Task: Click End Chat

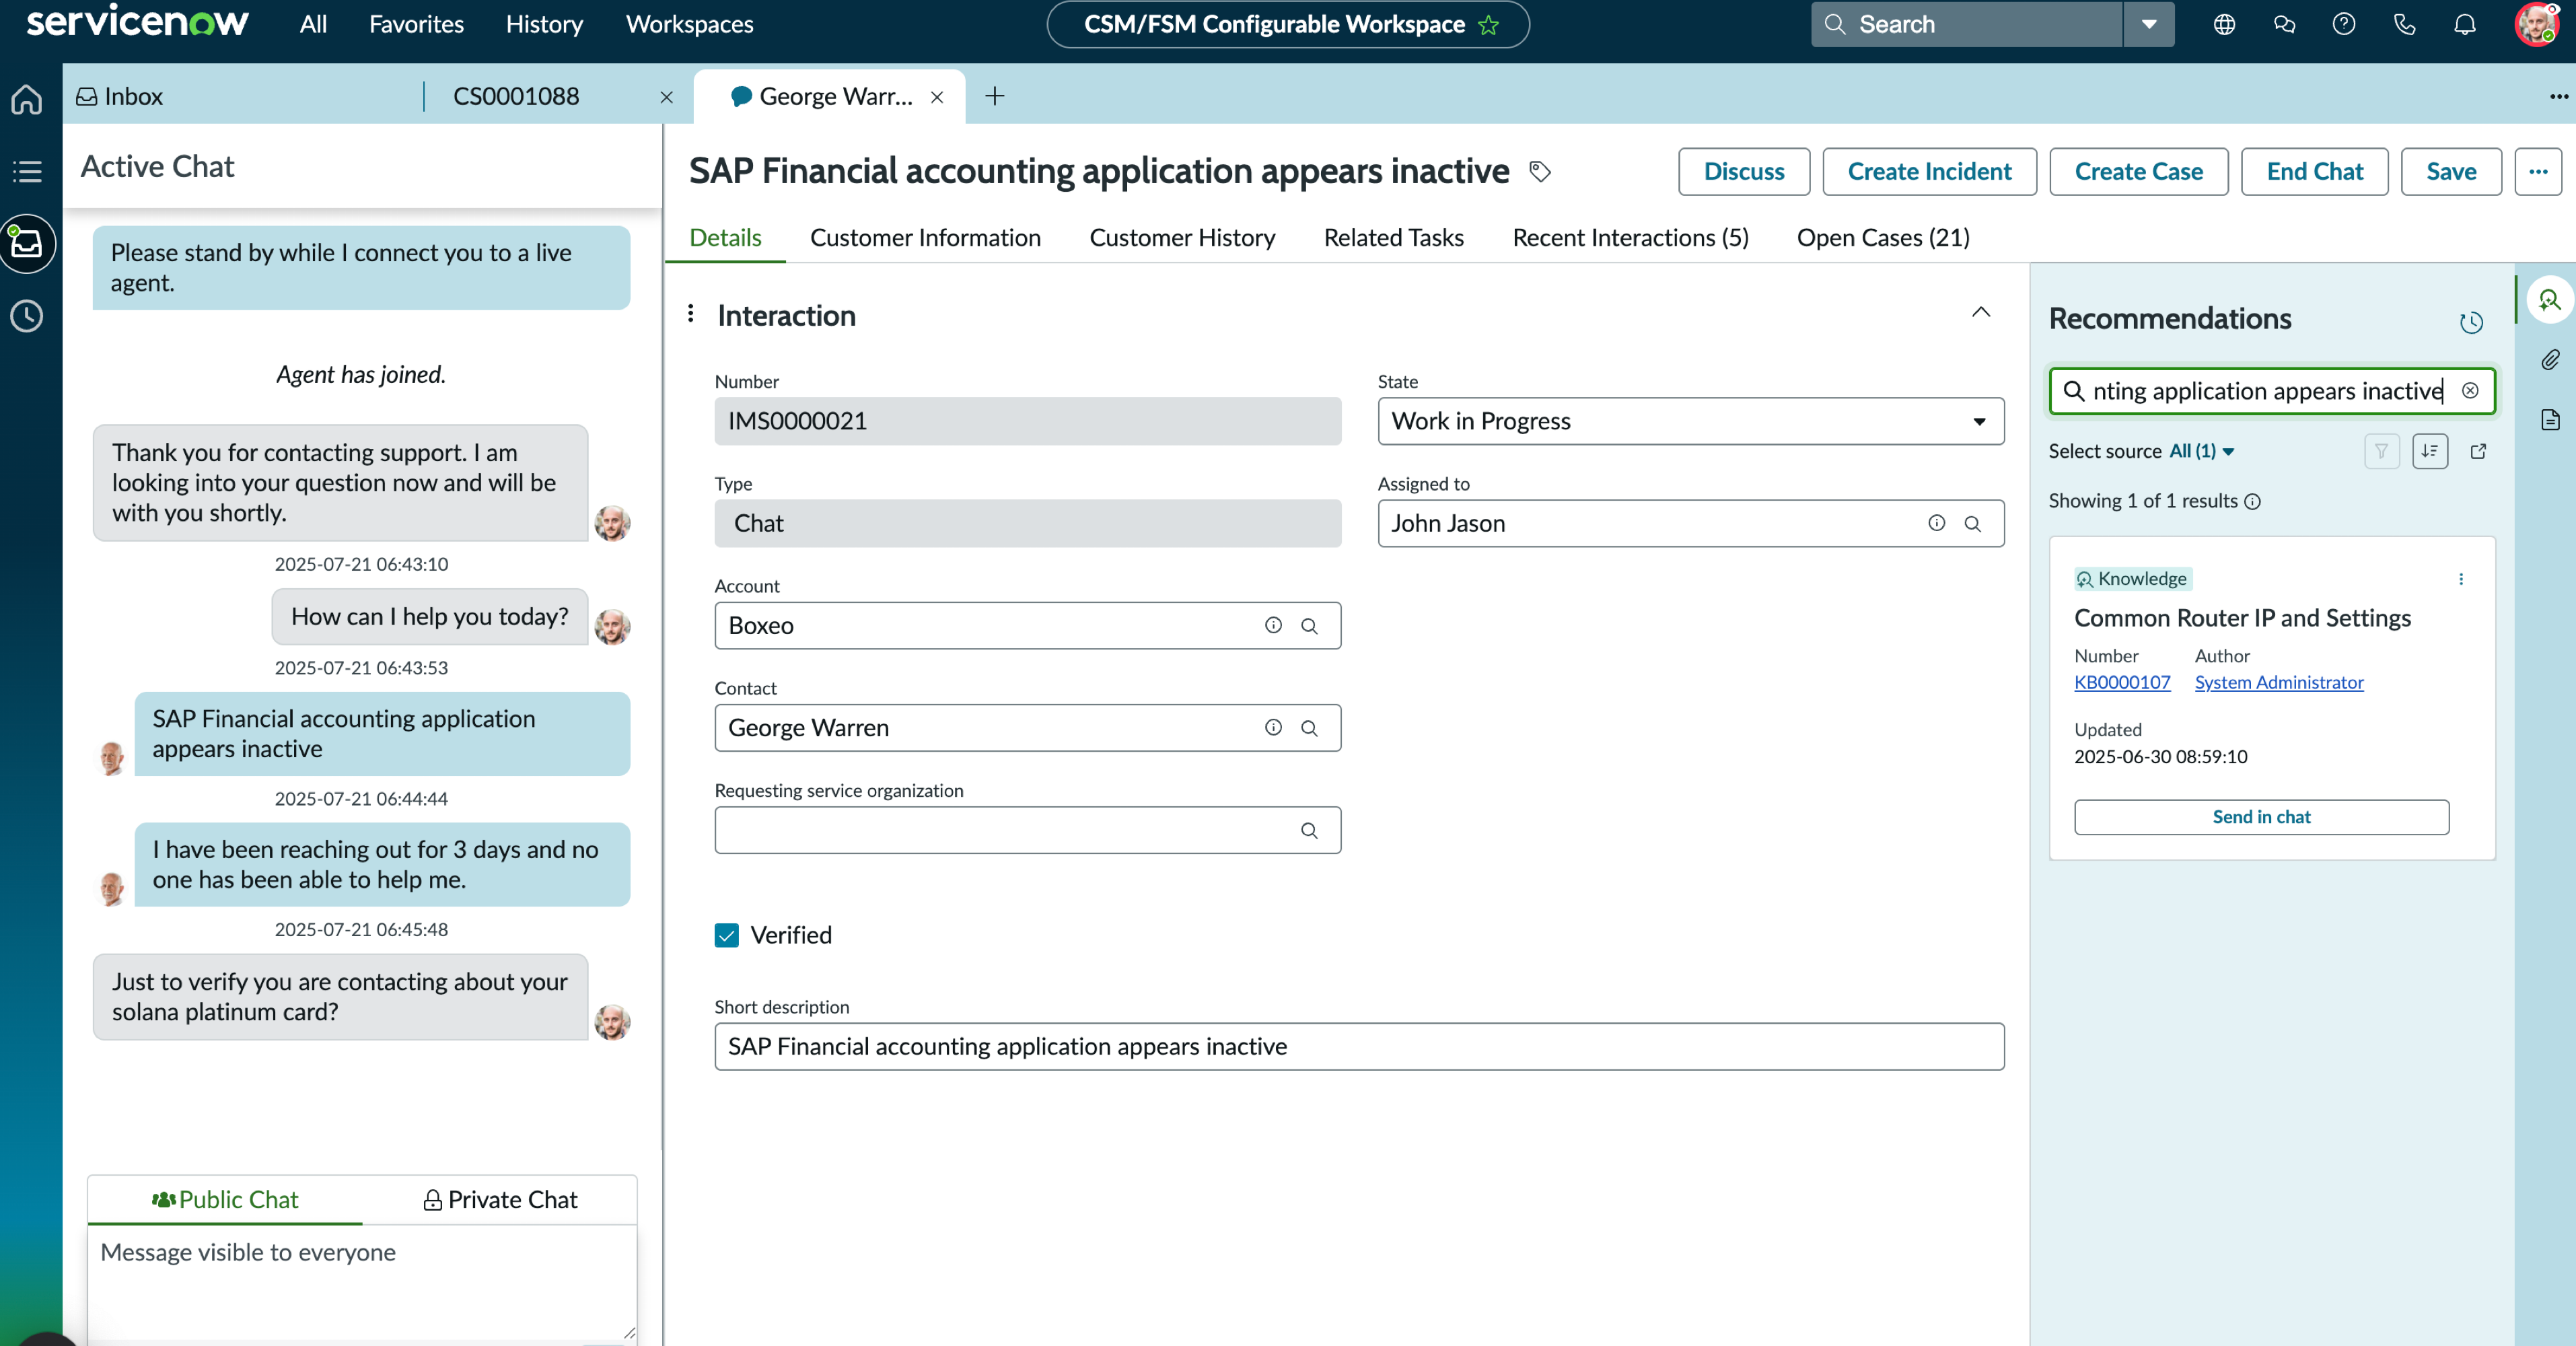Action: pyautogui.click(x=2314, y=172)
